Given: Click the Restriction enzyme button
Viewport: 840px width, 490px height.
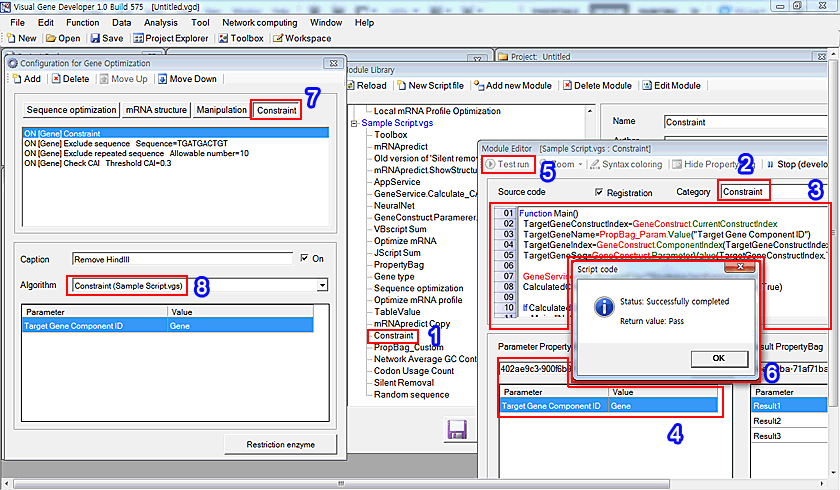Looking at the screenshot, I should [281, 444].
